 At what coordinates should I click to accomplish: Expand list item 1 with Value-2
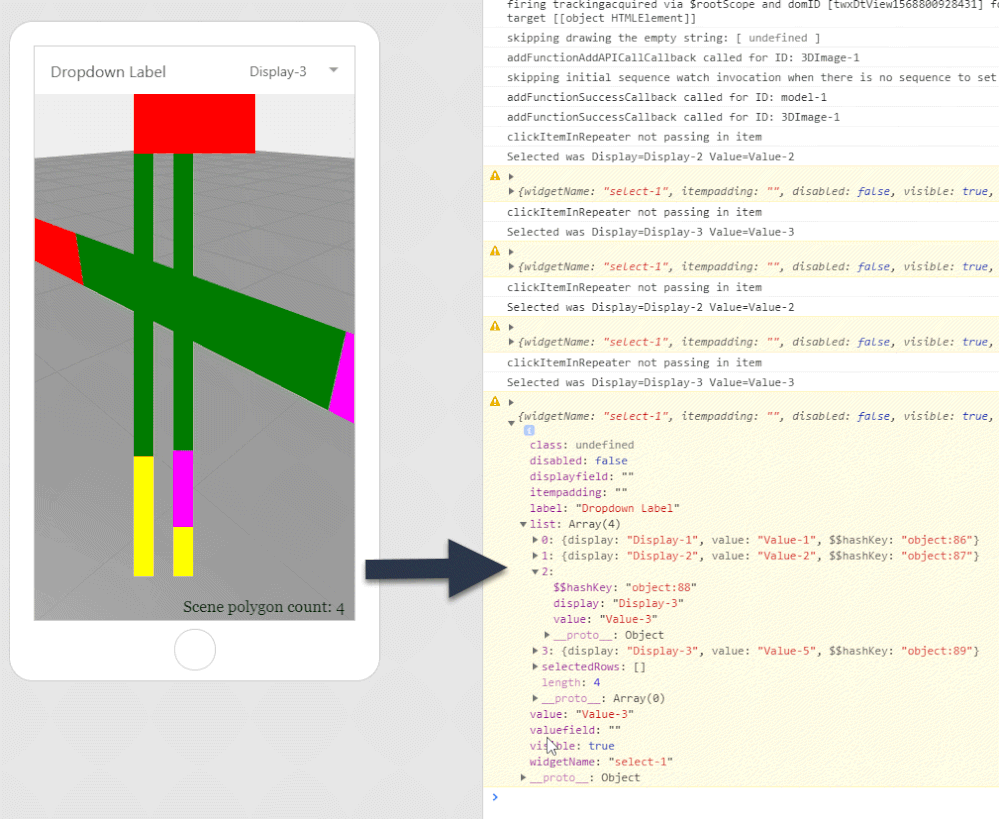pyautogui.click(x=536, y=556)
